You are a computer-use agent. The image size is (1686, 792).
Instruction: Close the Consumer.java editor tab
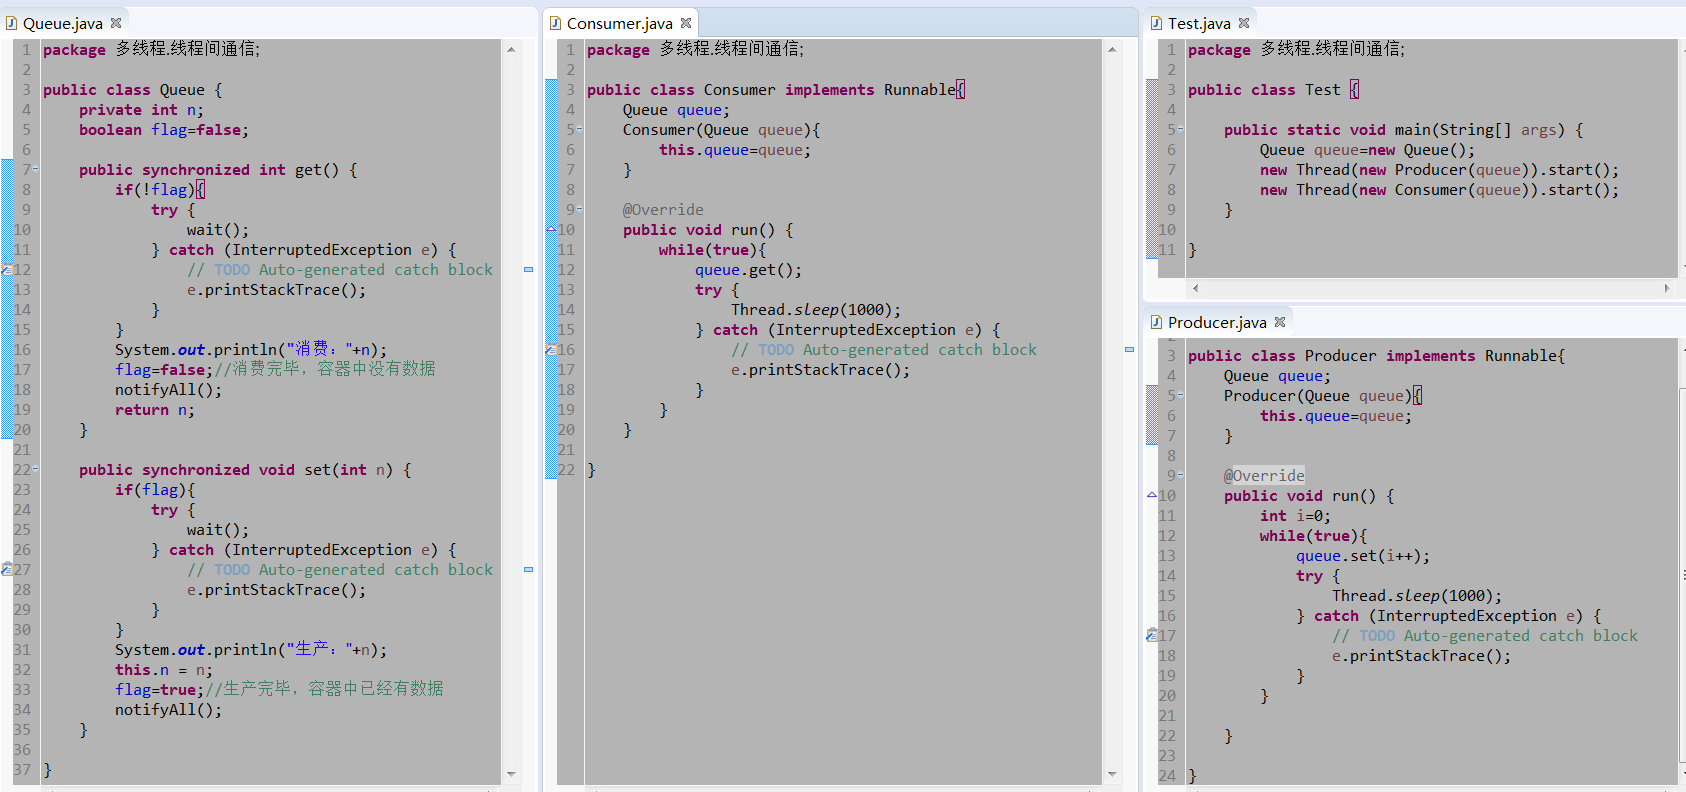[x=686, y=23]
